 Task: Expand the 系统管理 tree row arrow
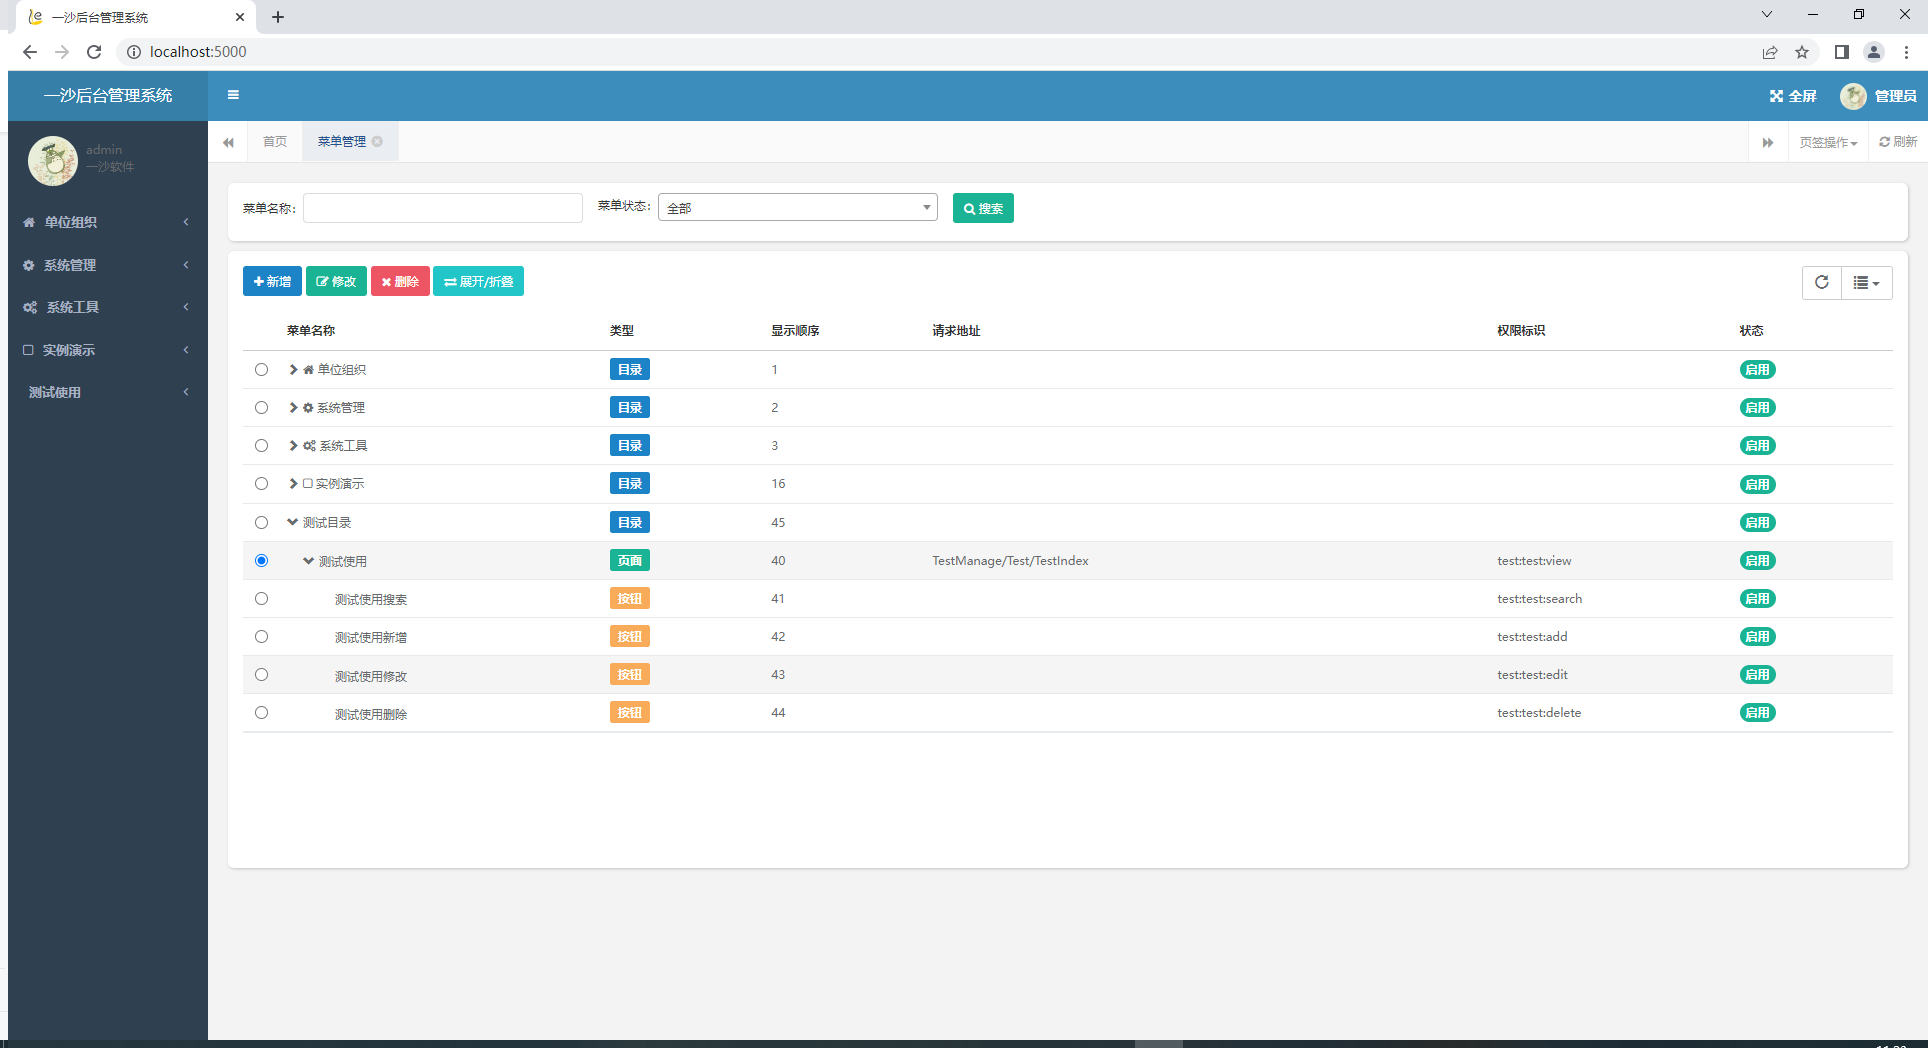[x=293, y=407]
